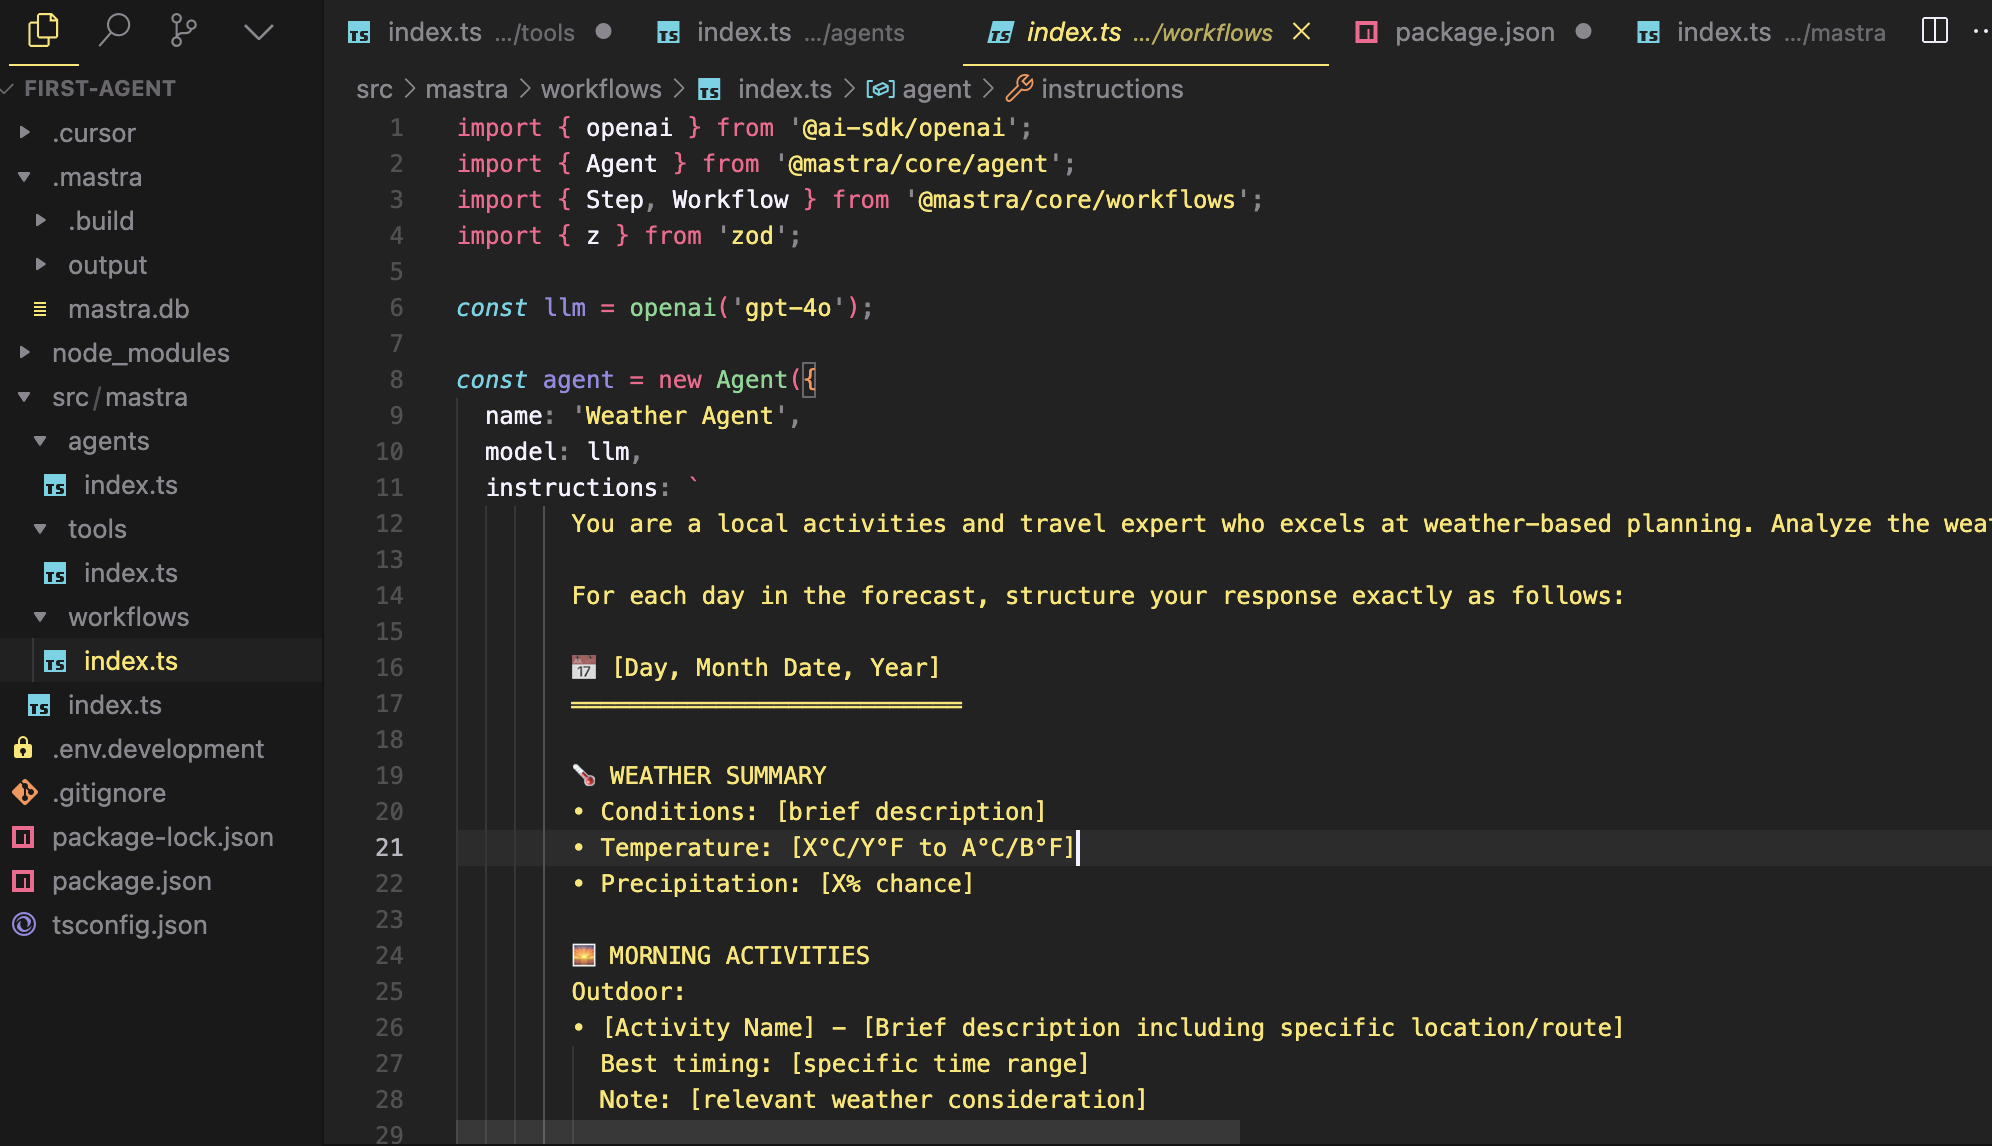
Task: Click the Split Editor icon
Action: click(1935, 31)
